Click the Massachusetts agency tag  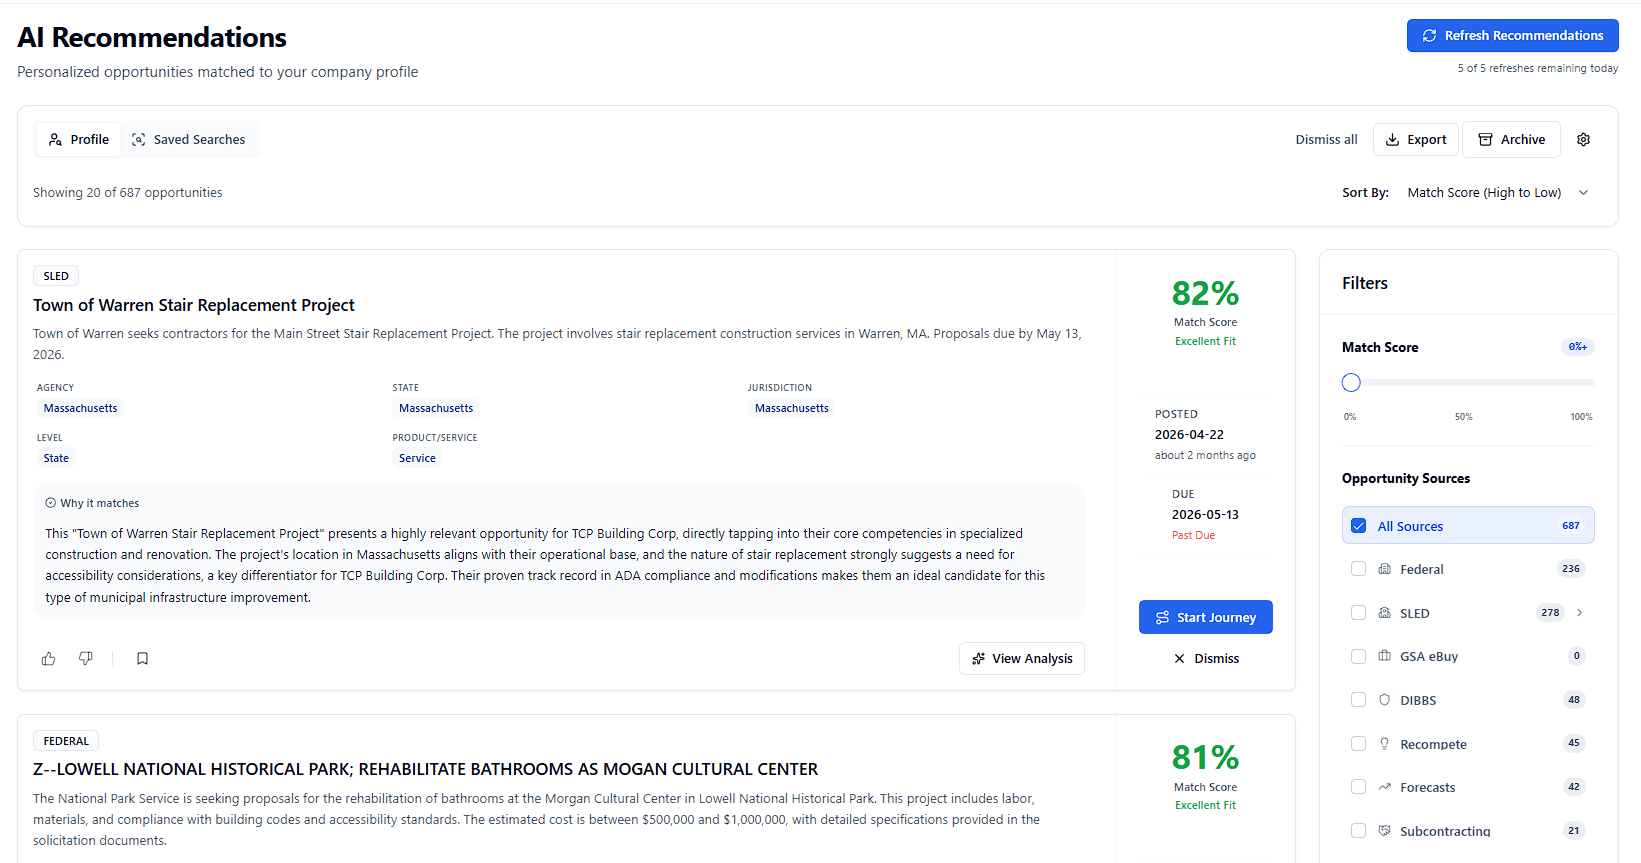coord(80,408)
